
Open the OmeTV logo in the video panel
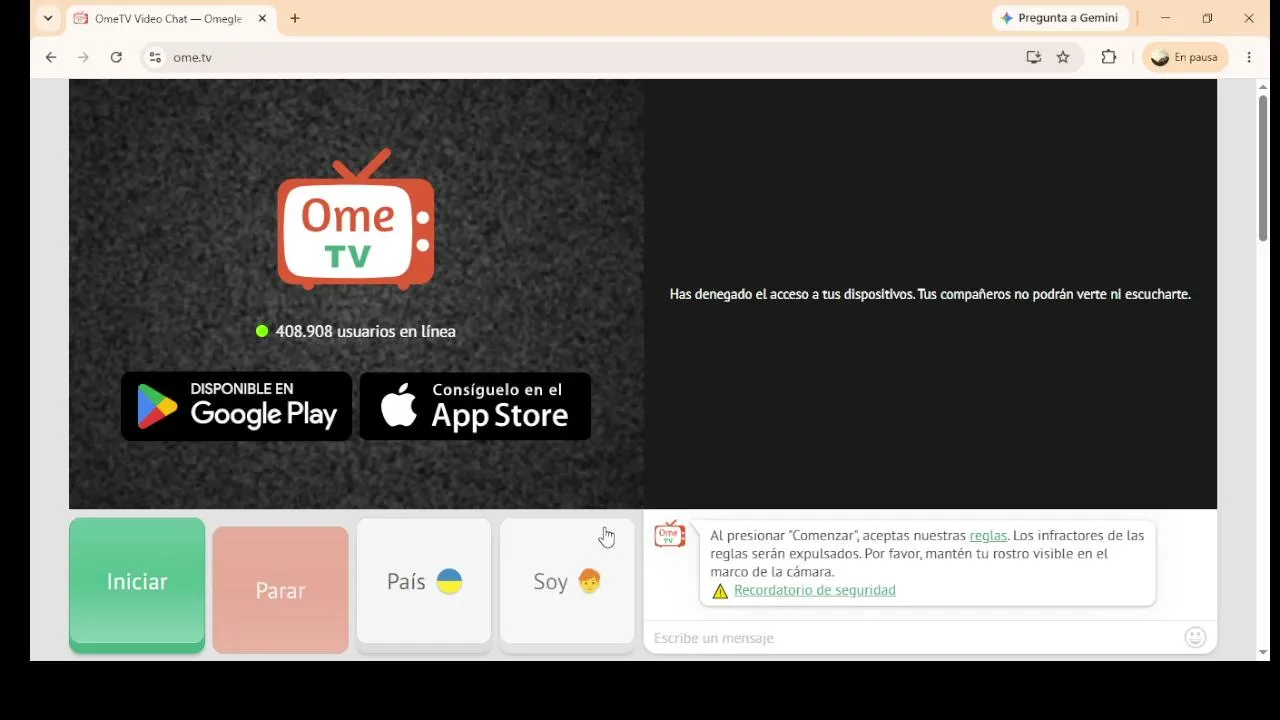coord(356,220)
